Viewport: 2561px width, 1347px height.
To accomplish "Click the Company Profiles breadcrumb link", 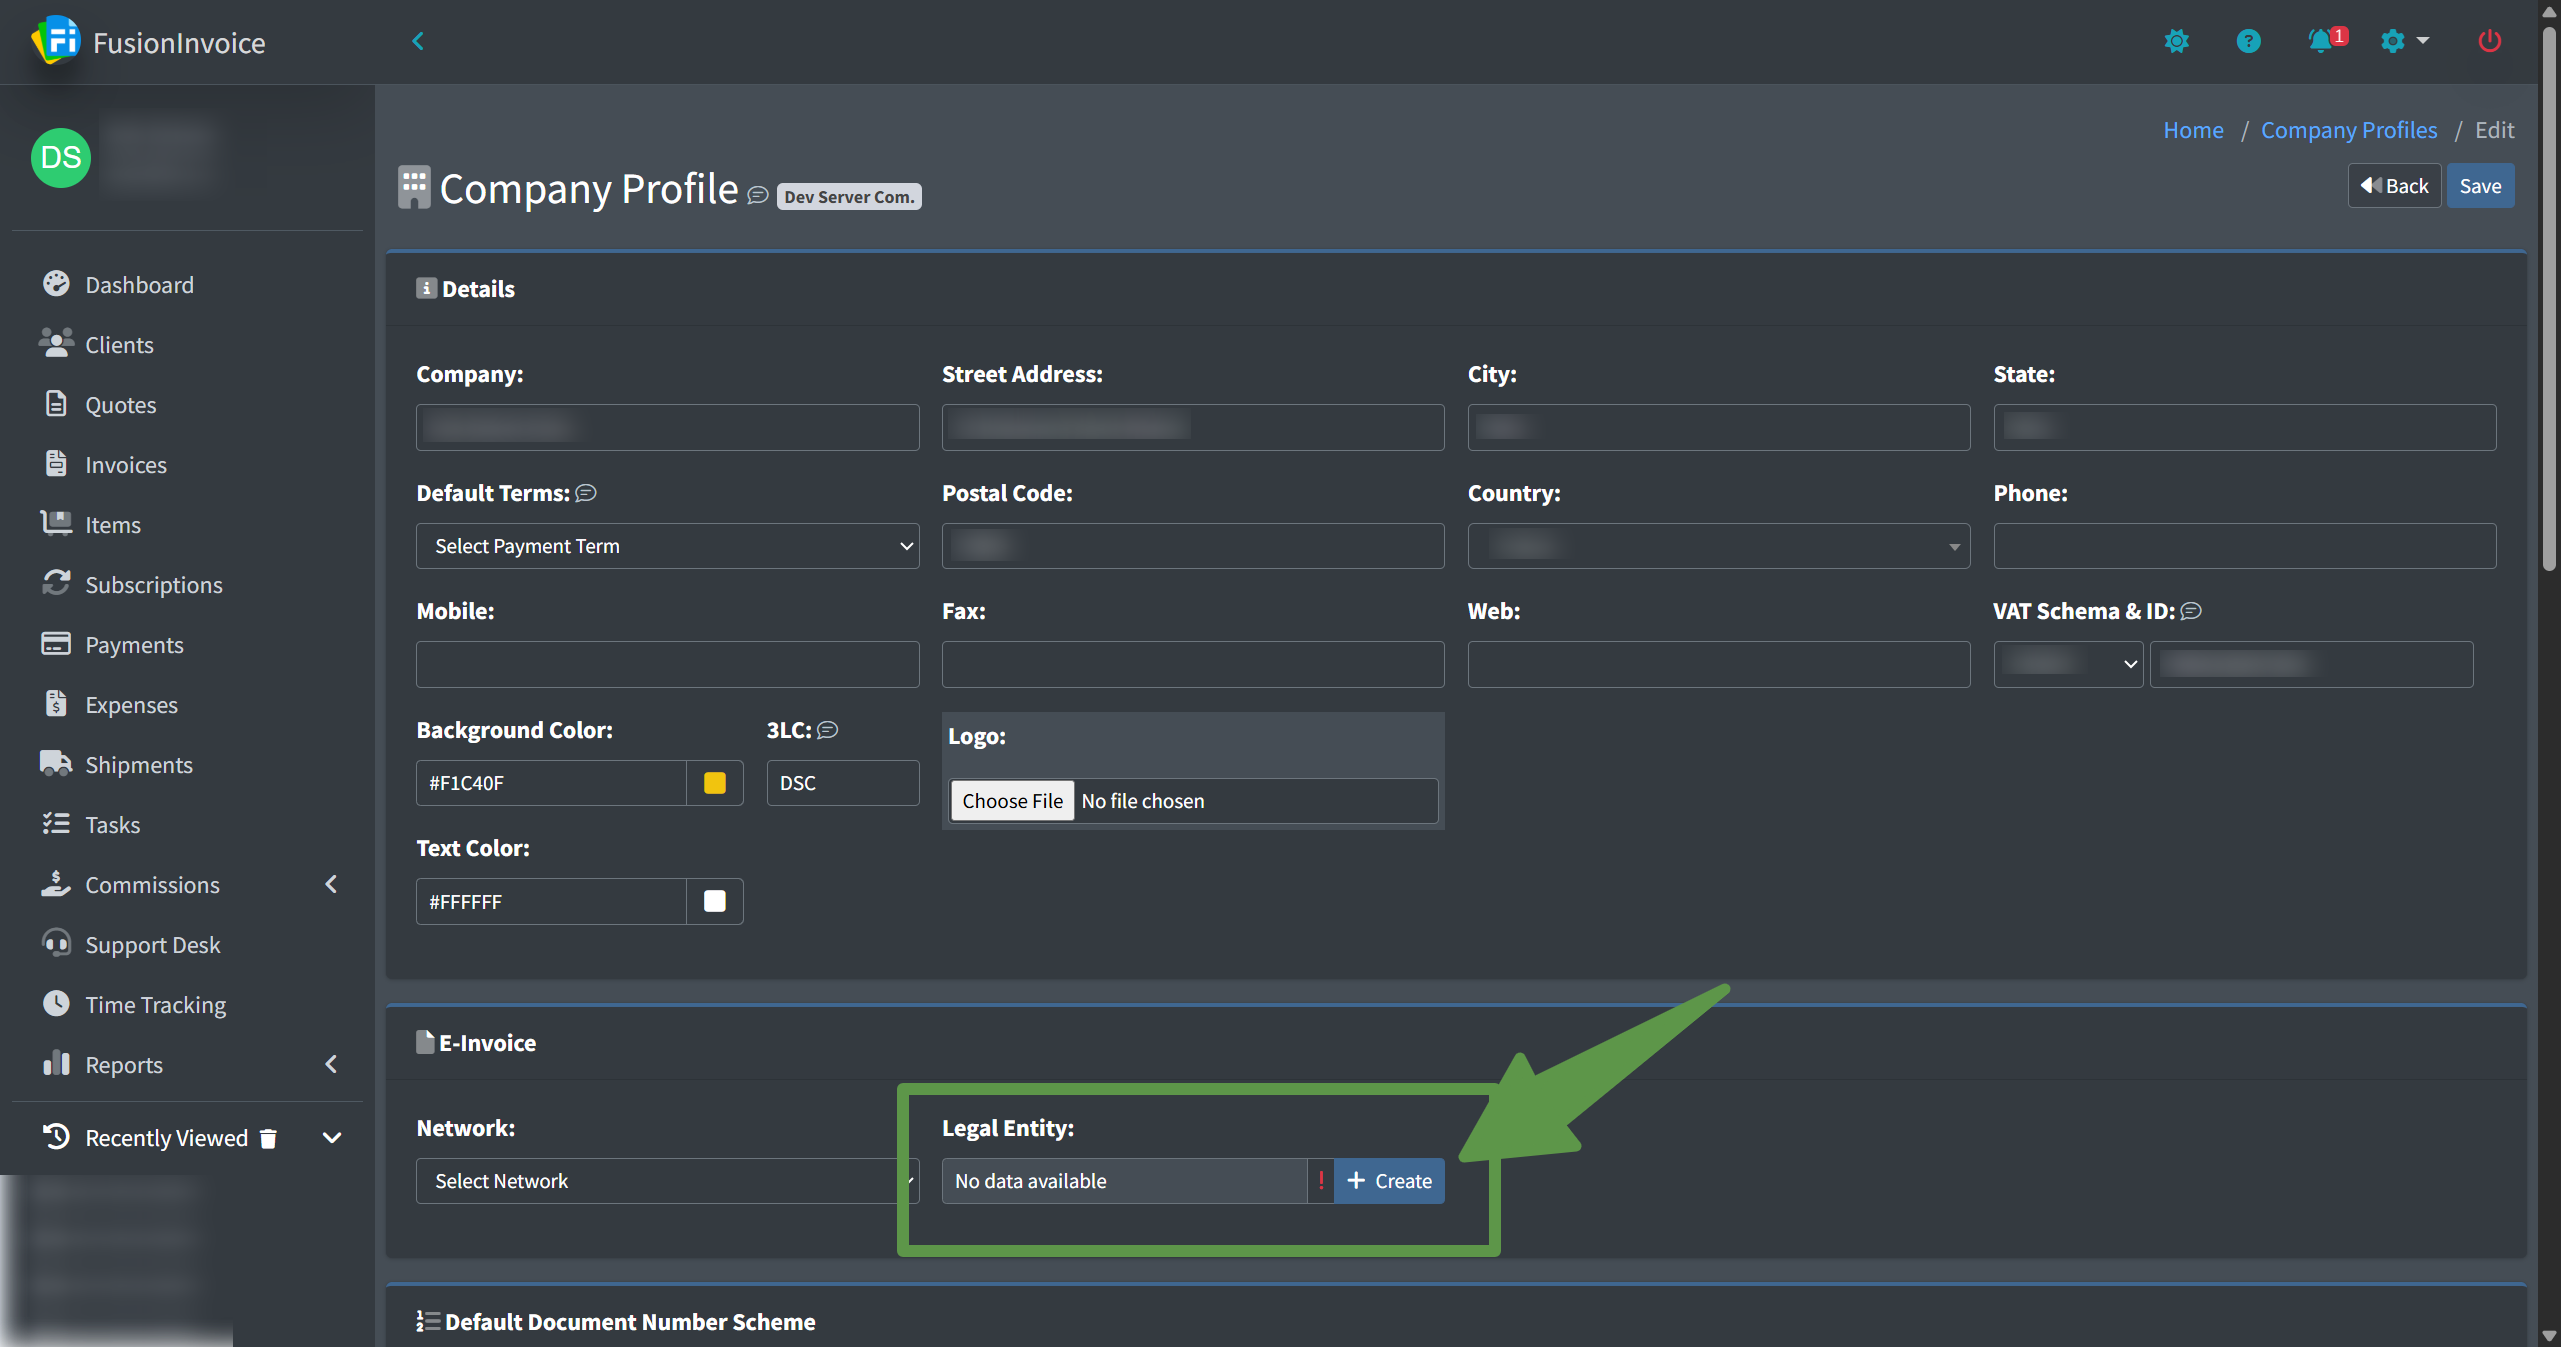I will coord(2348,130).
